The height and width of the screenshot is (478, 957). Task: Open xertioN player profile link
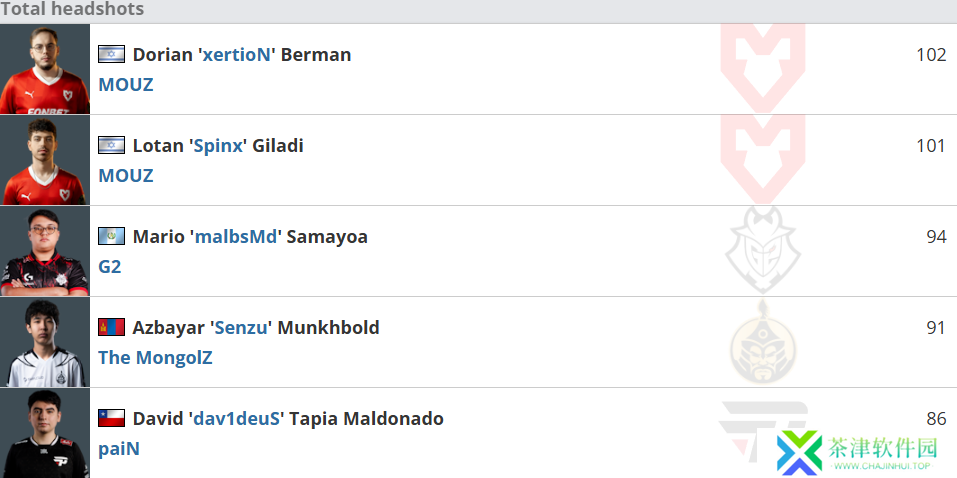[x=236, y=54]
